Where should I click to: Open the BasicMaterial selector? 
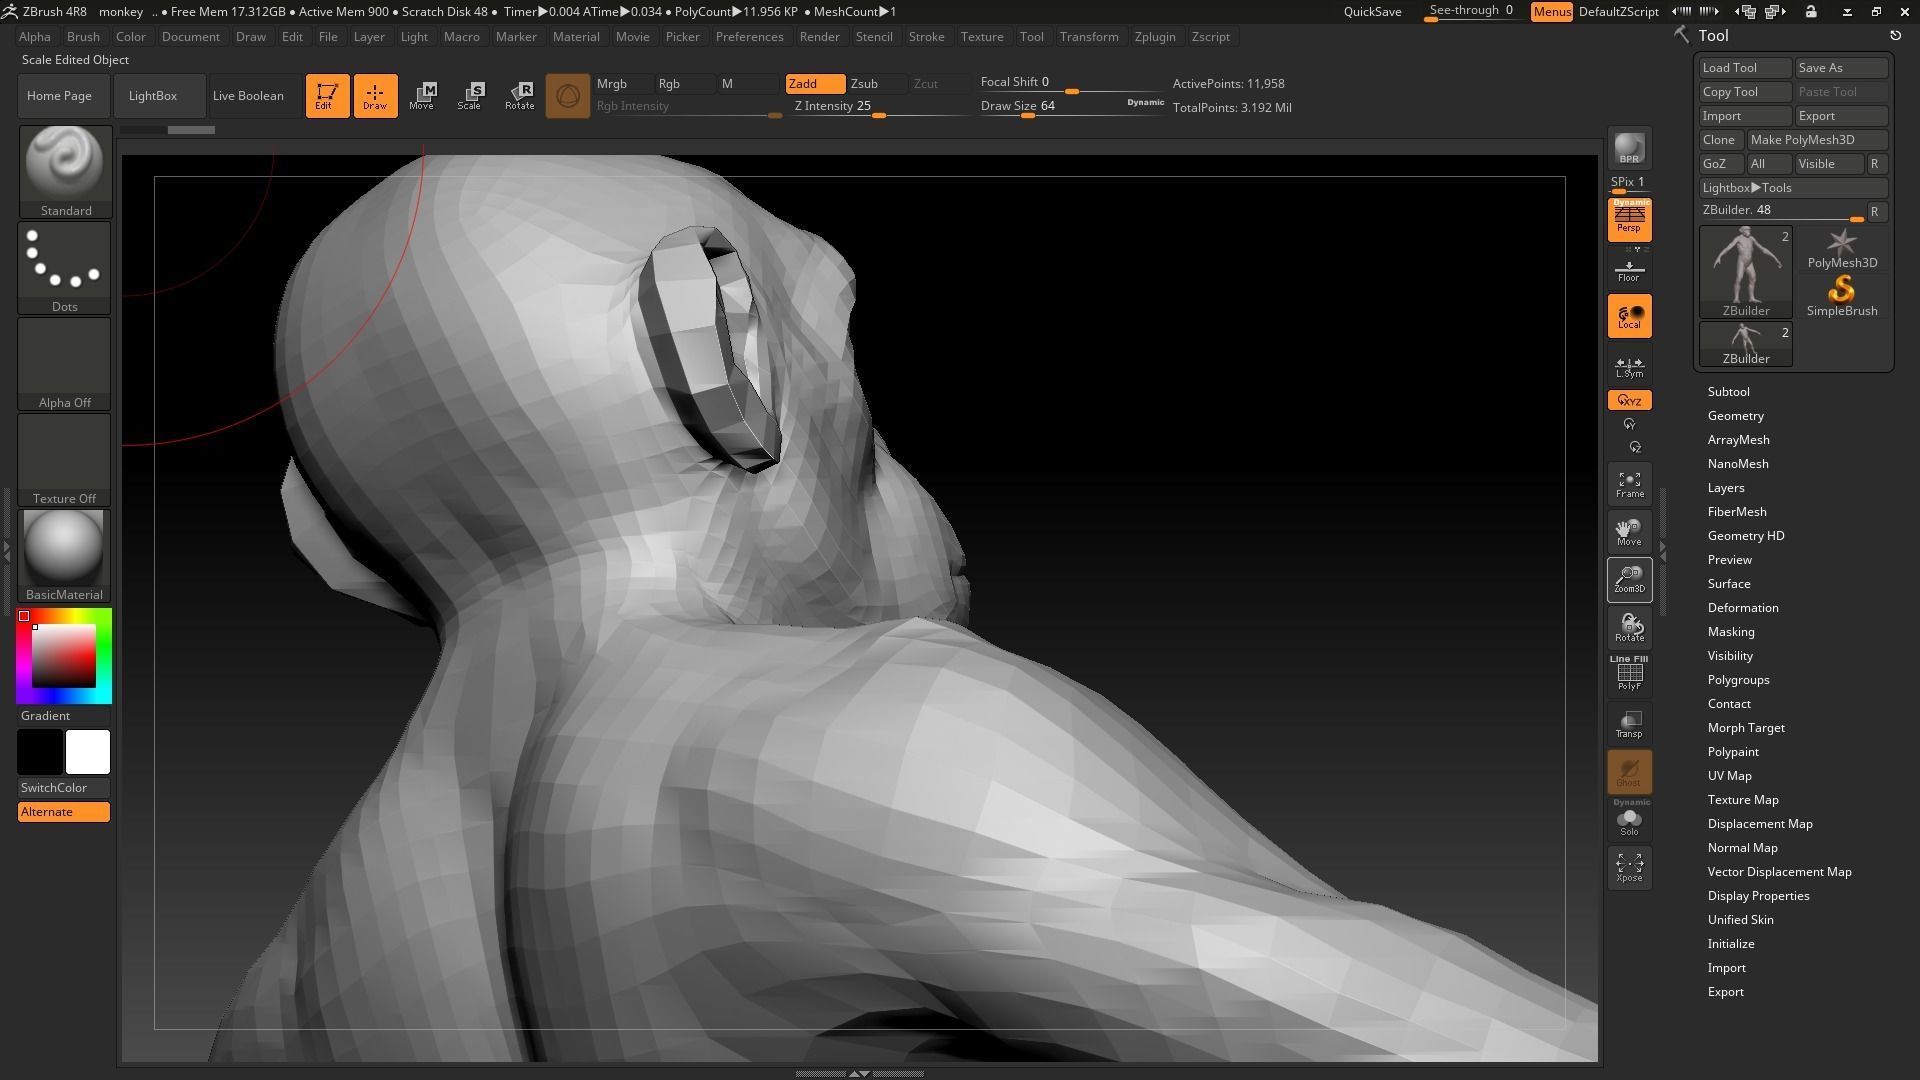pyautogui.click(x=65, y=555)
